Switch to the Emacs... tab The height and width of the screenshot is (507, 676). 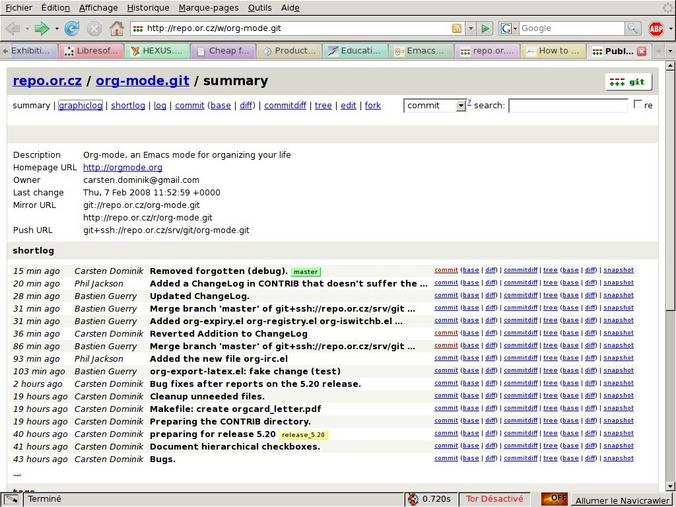pos(421,51)
